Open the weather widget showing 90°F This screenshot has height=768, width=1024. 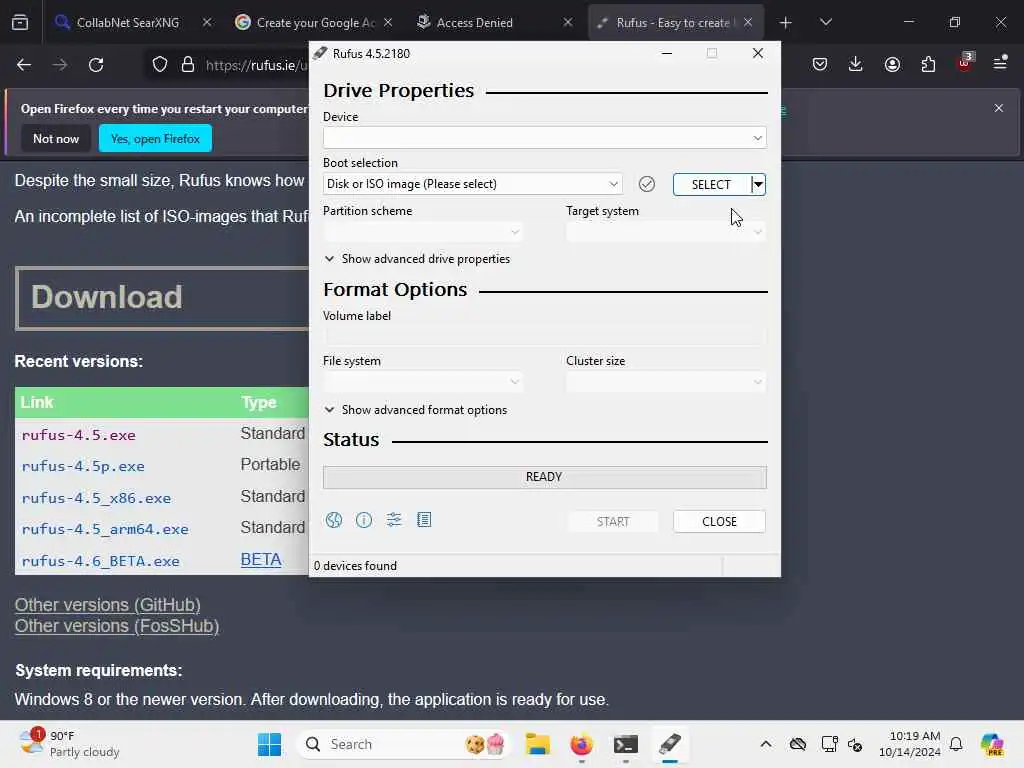coord(69,744)
